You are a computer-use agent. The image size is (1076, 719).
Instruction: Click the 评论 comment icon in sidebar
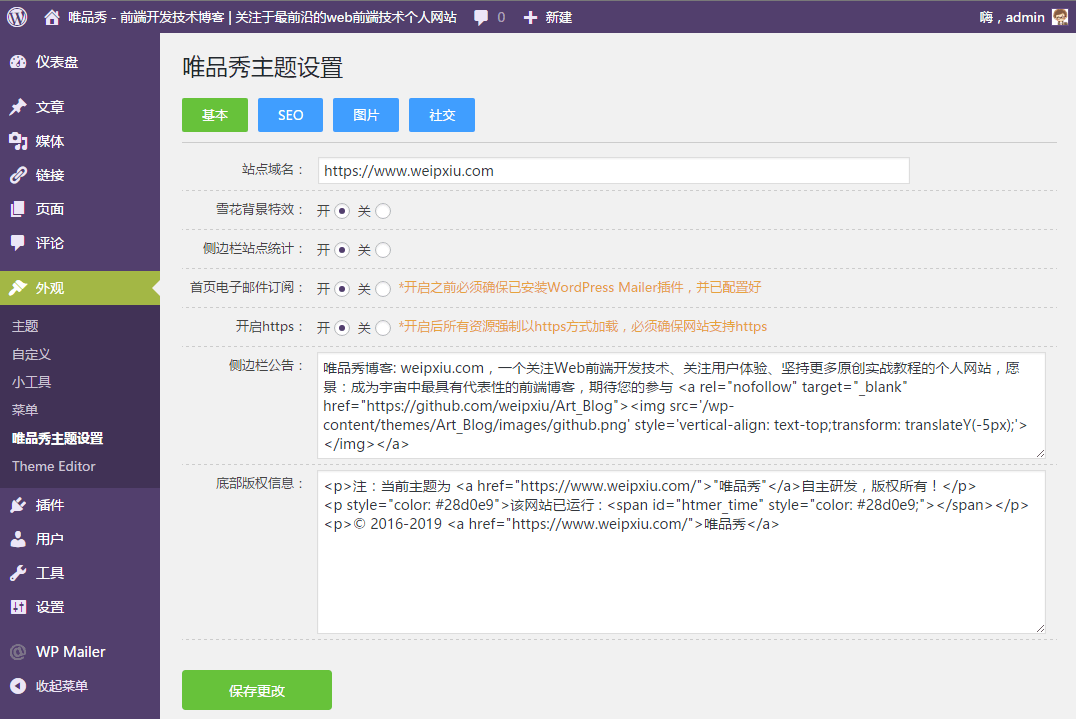[x=18, y=243]
